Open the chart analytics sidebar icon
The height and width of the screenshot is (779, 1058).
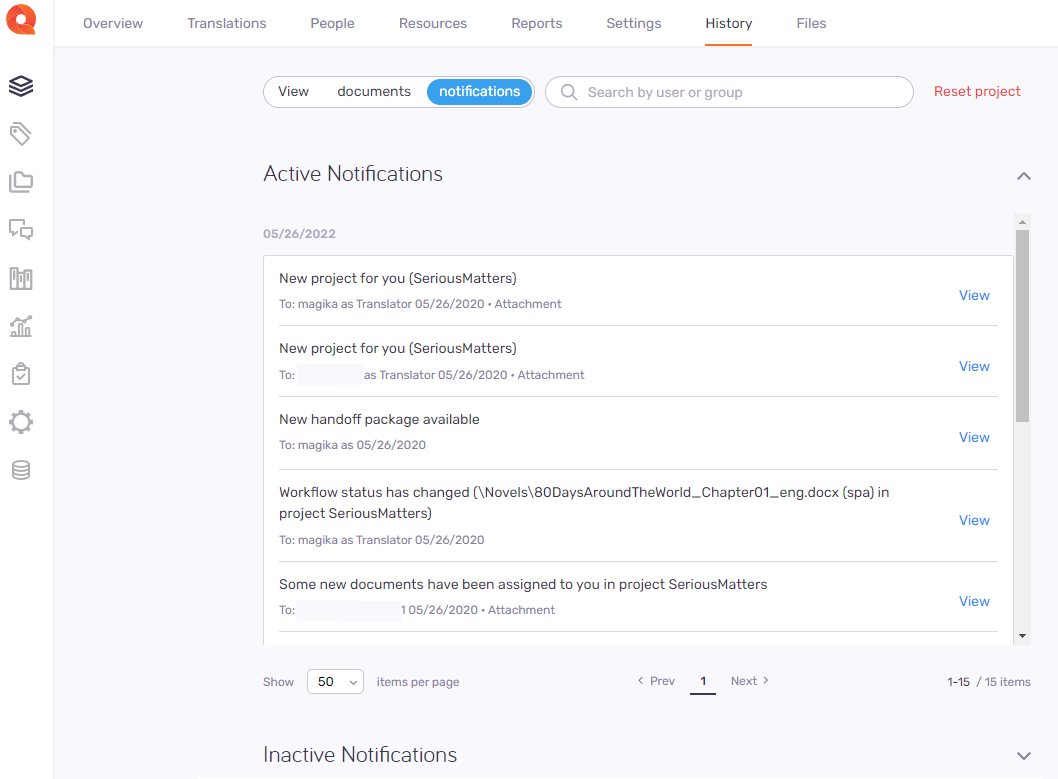pos(21,326)
